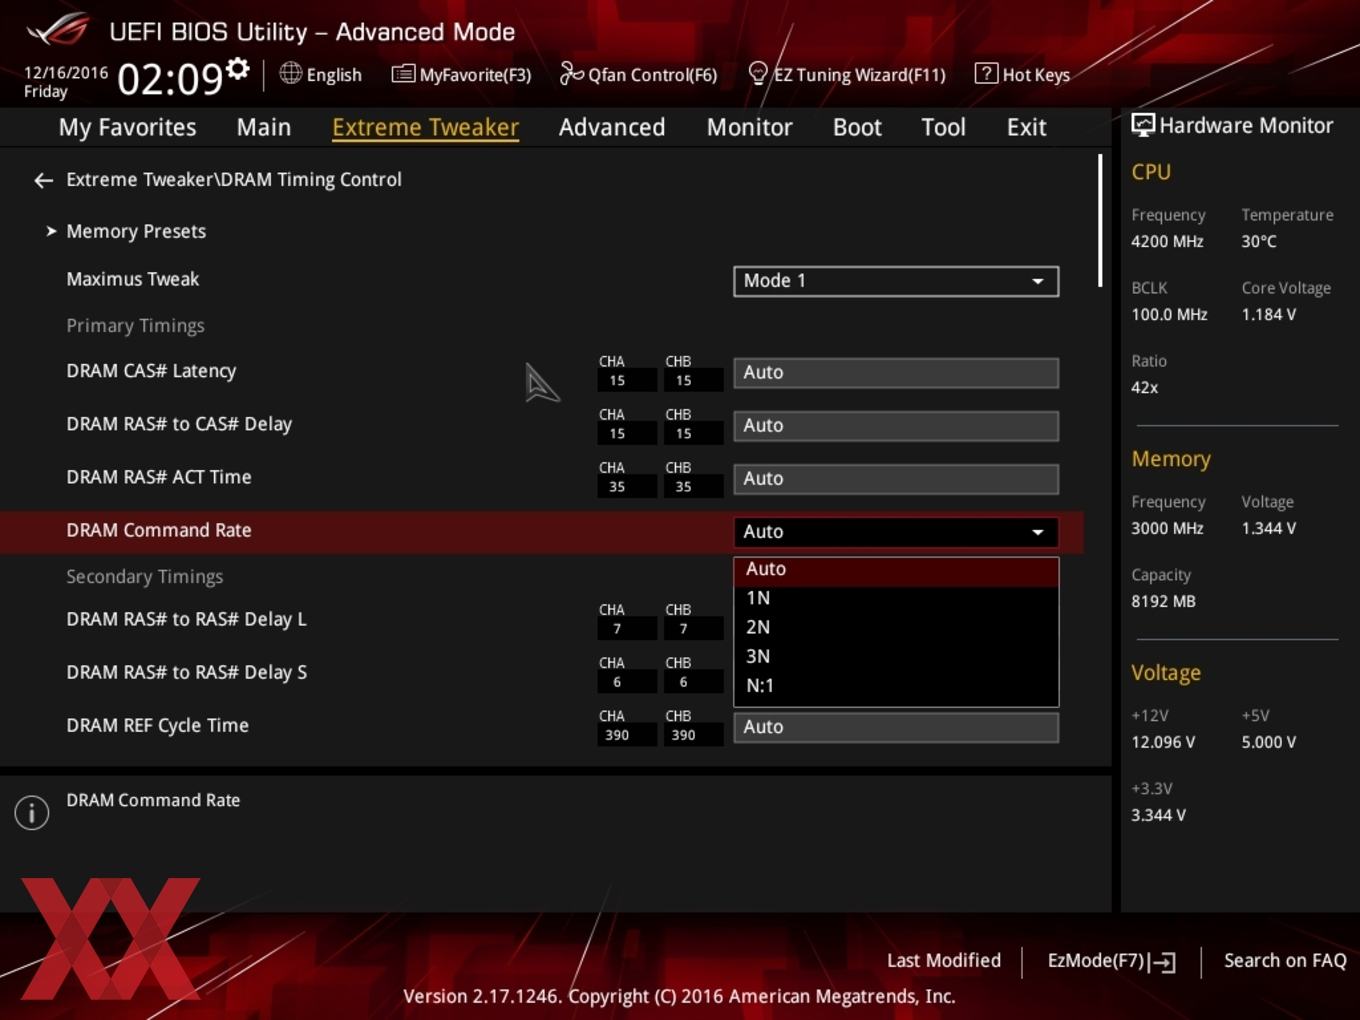
Task: Switch to the Boot tab
Action: tap(857, 127)
